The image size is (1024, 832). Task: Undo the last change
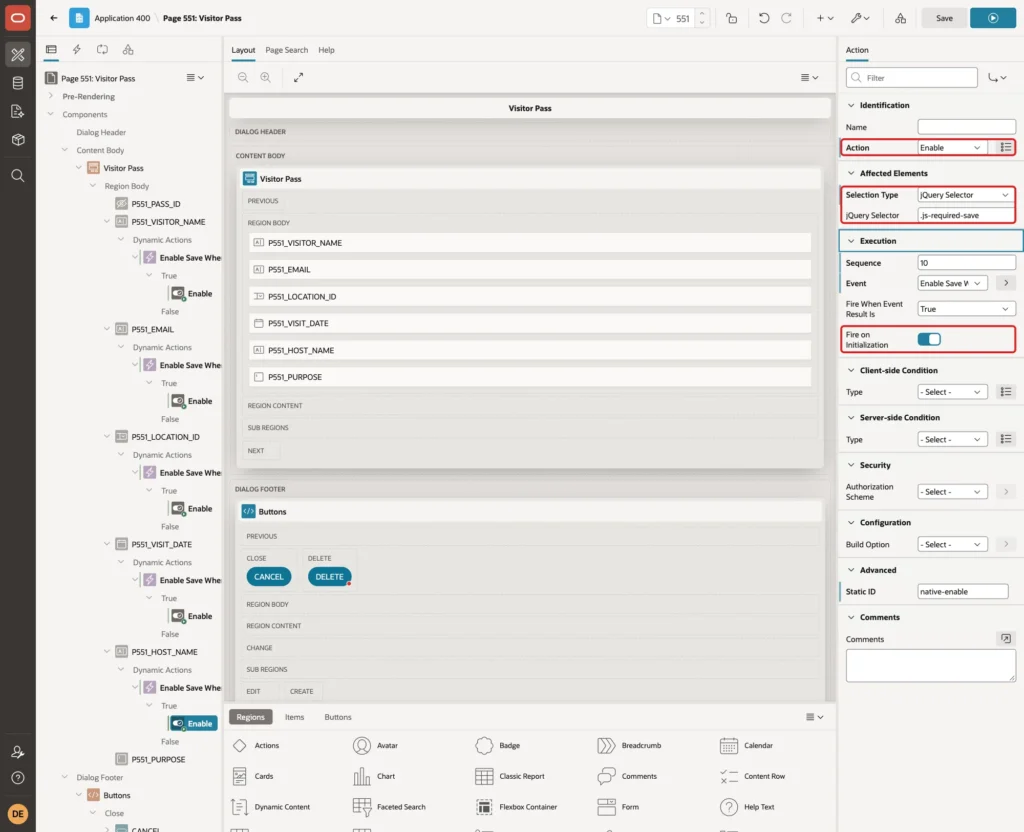pos(763,18)
